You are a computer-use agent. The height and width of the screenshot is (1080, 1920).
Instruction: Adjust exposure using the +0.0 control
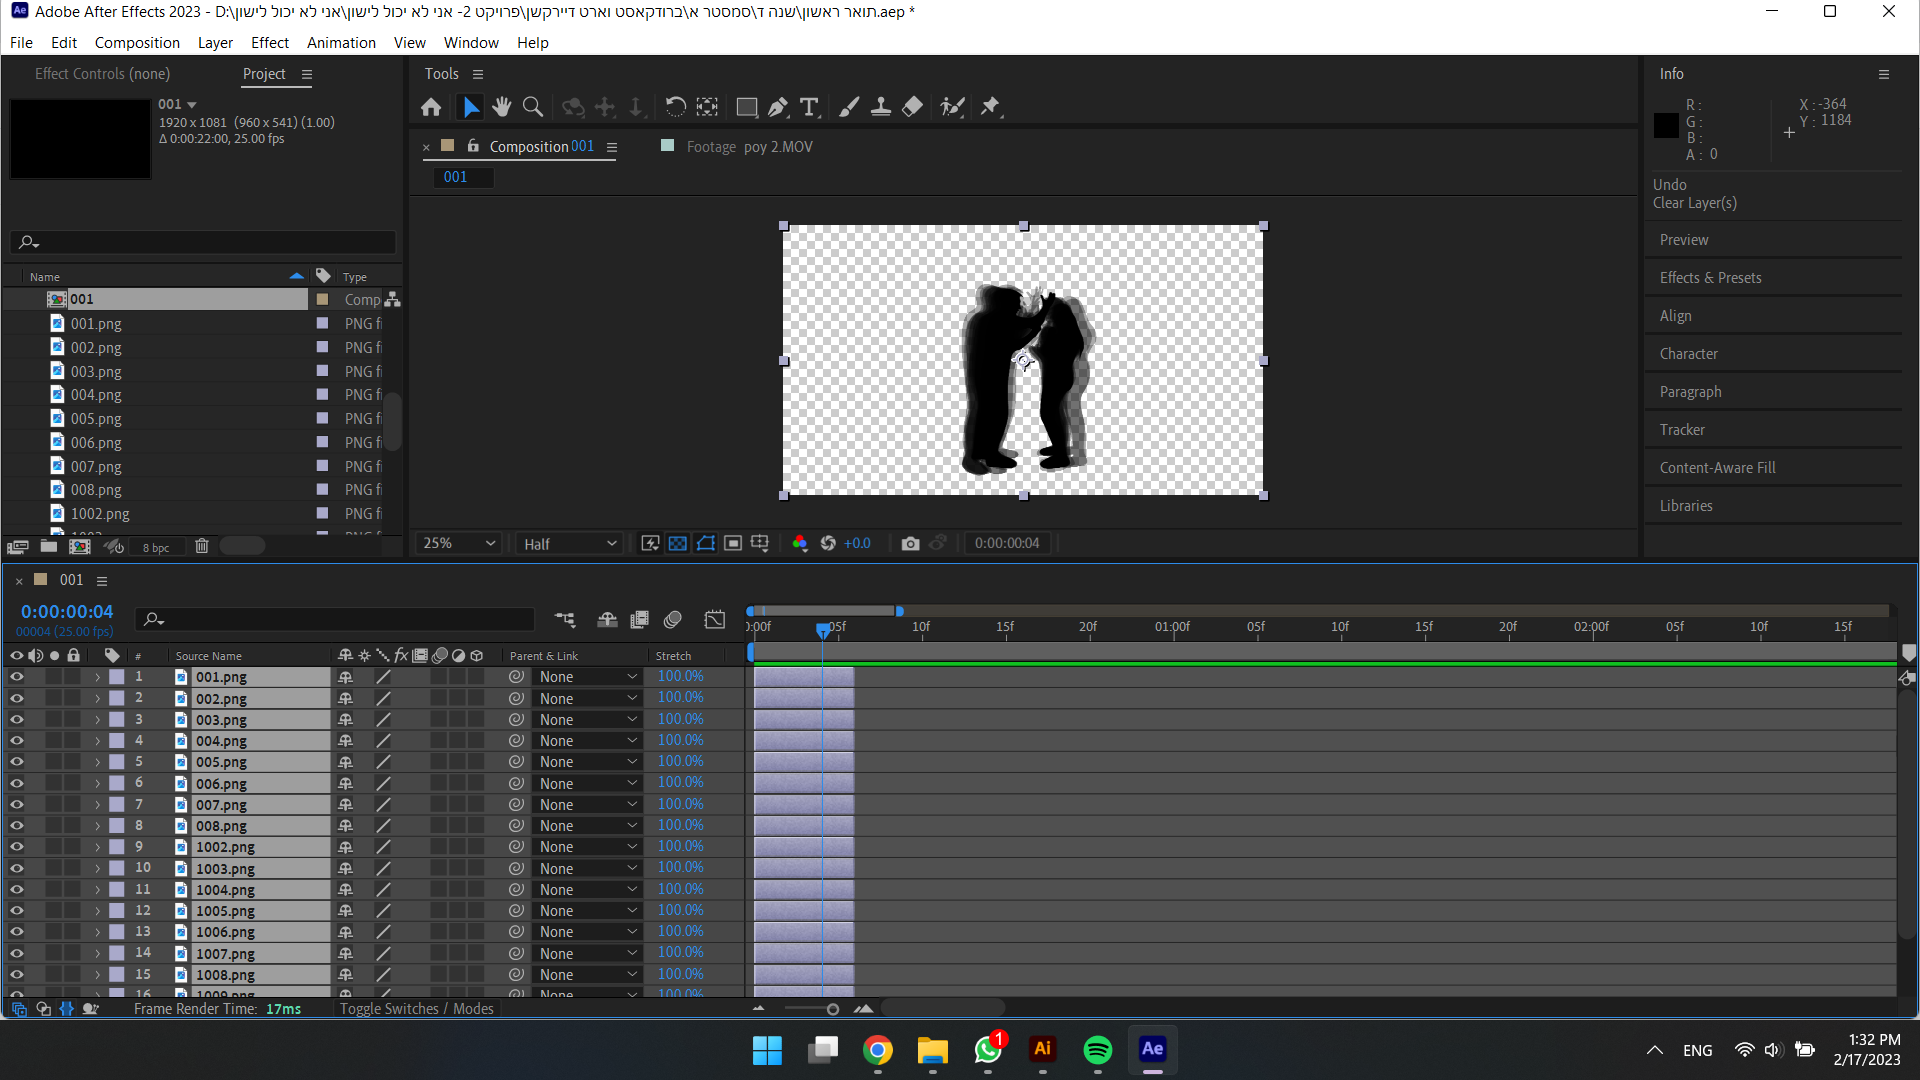tap(857, 543)
